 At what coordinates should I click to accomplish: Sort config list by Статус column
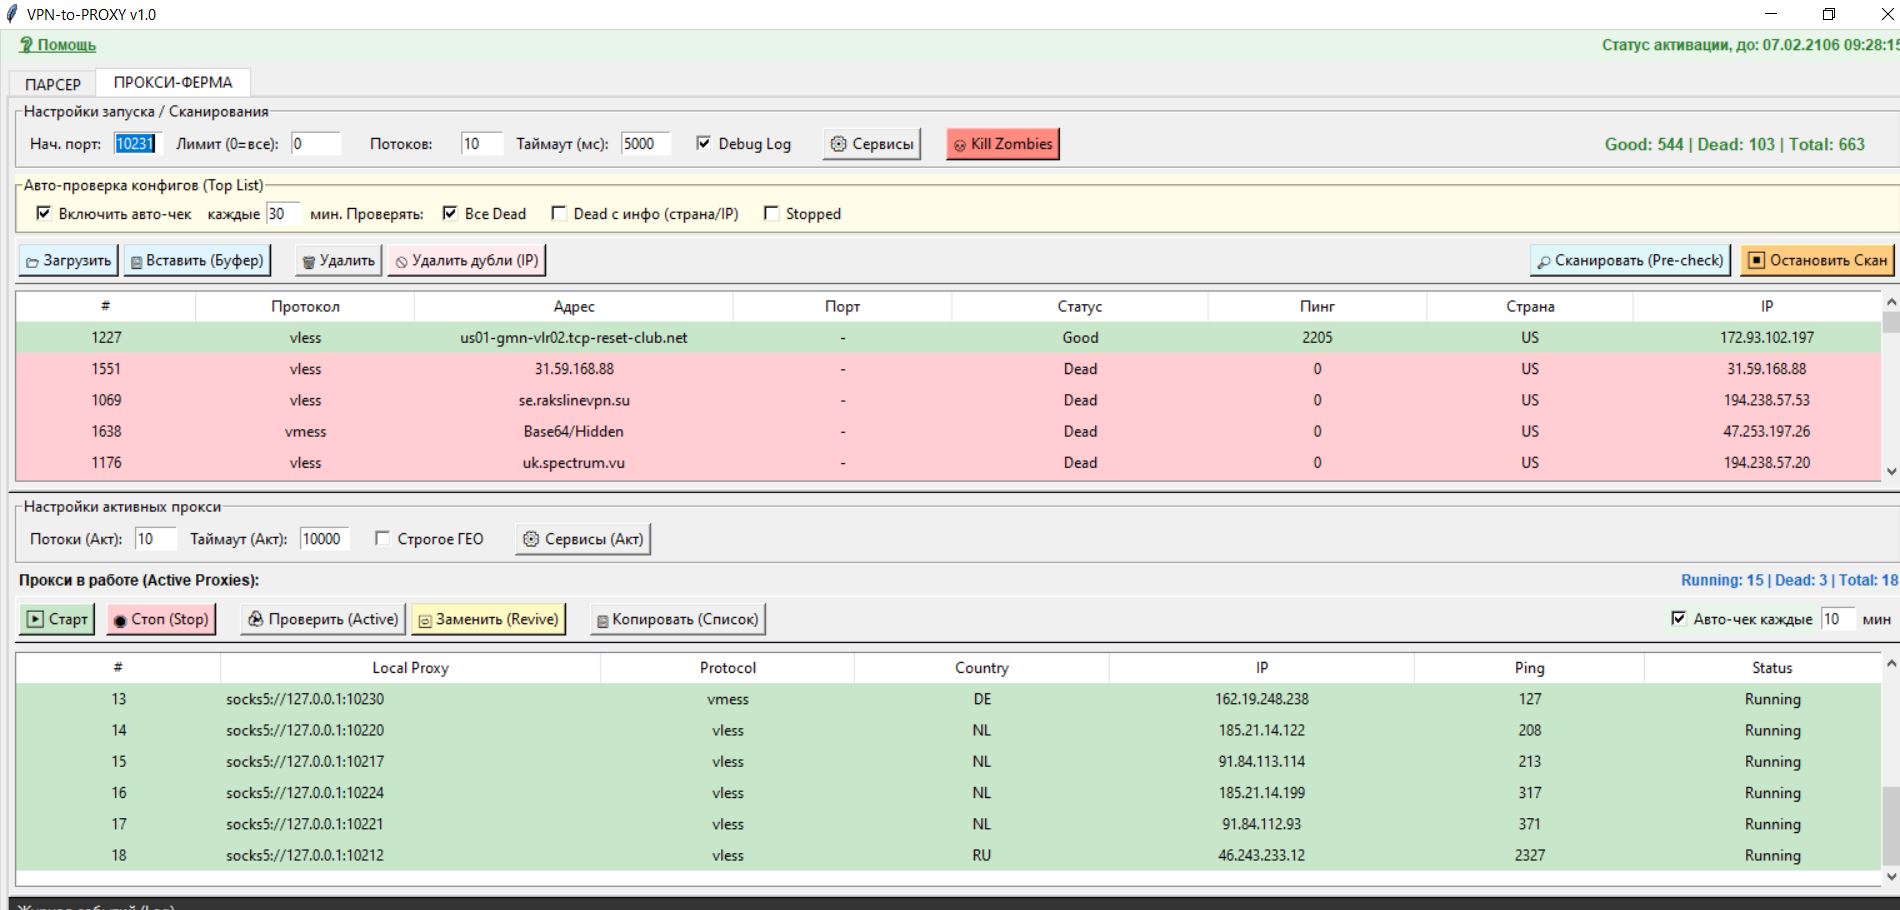(1079, 307)
